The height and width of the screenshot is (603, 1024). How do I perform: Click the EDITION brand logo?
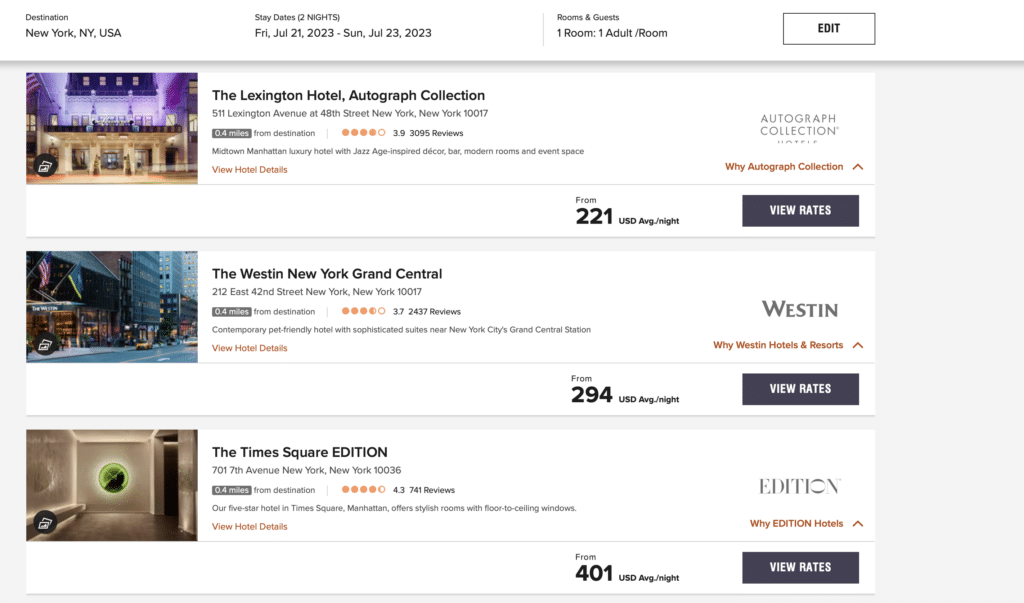799,486
